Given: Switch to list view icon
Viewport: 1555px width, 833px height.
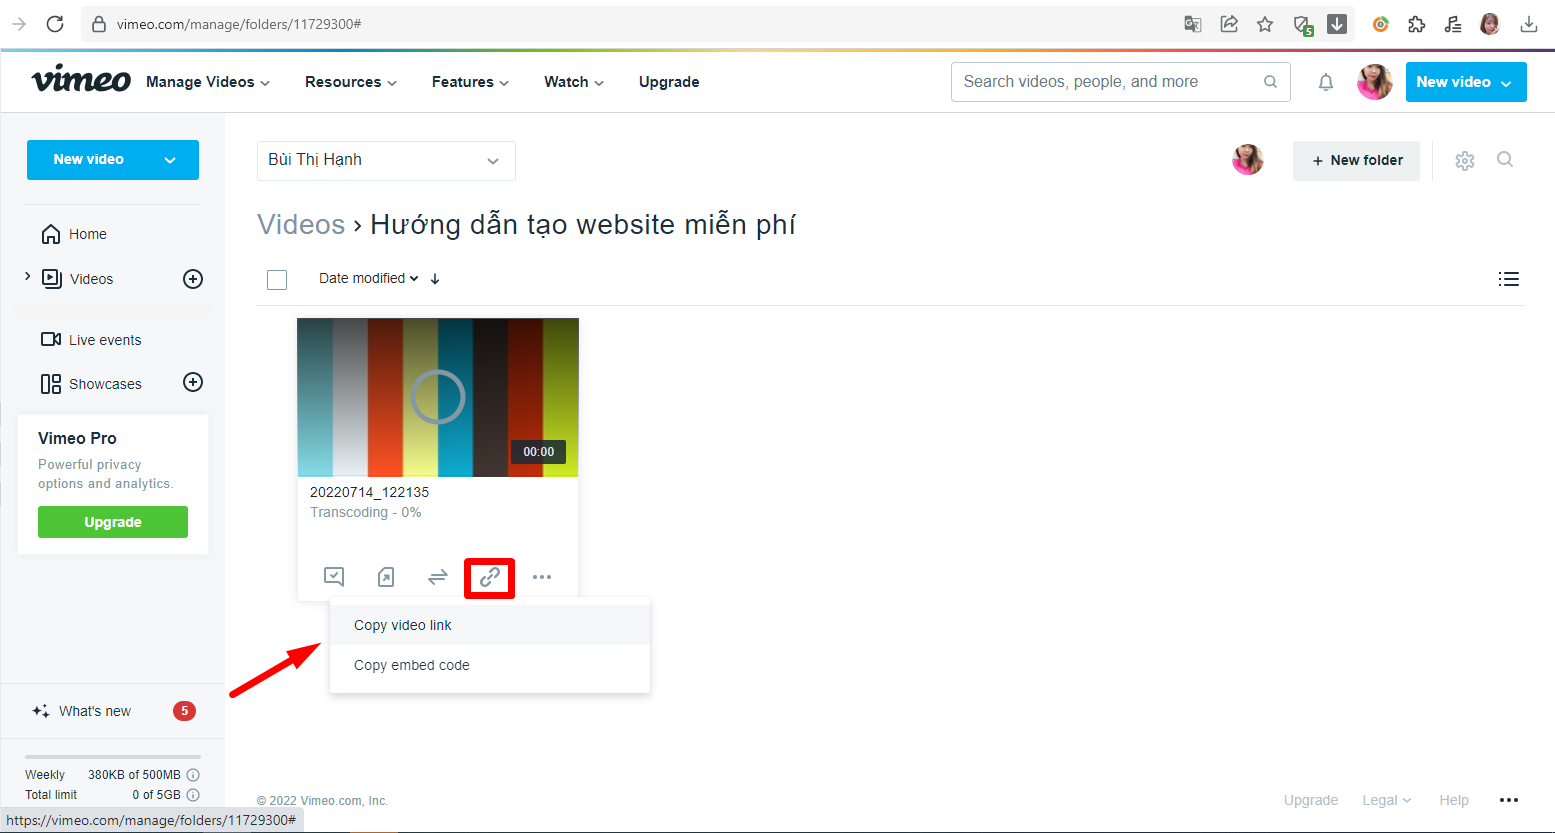Looking at the screenshot, I should (1508, 279).
